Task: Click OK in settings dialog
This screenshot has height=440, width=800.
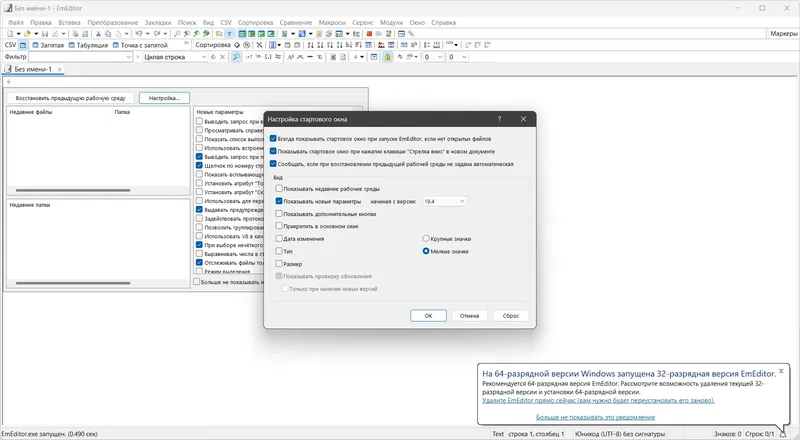Action: (x=428, y=315)
